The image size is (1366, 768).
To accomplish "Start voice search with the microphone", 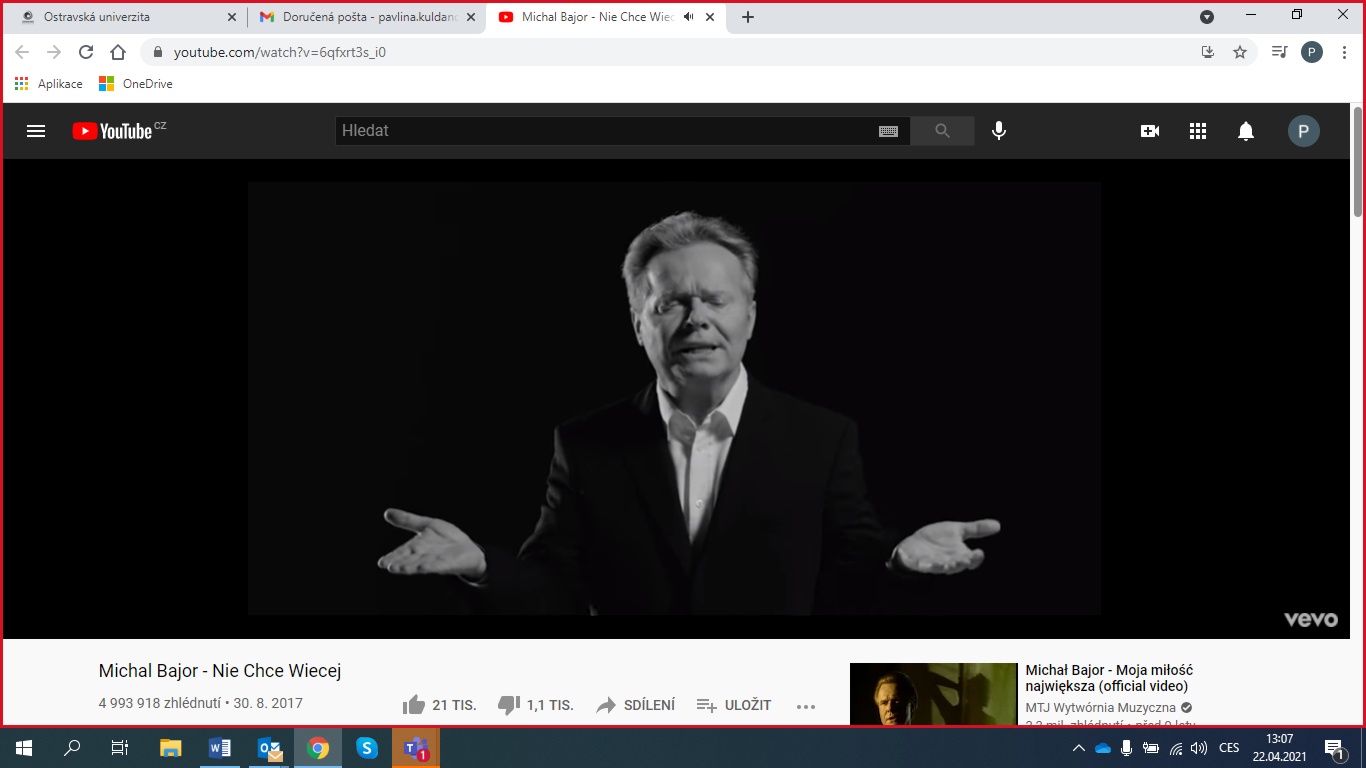I will (x=998, y=131).
